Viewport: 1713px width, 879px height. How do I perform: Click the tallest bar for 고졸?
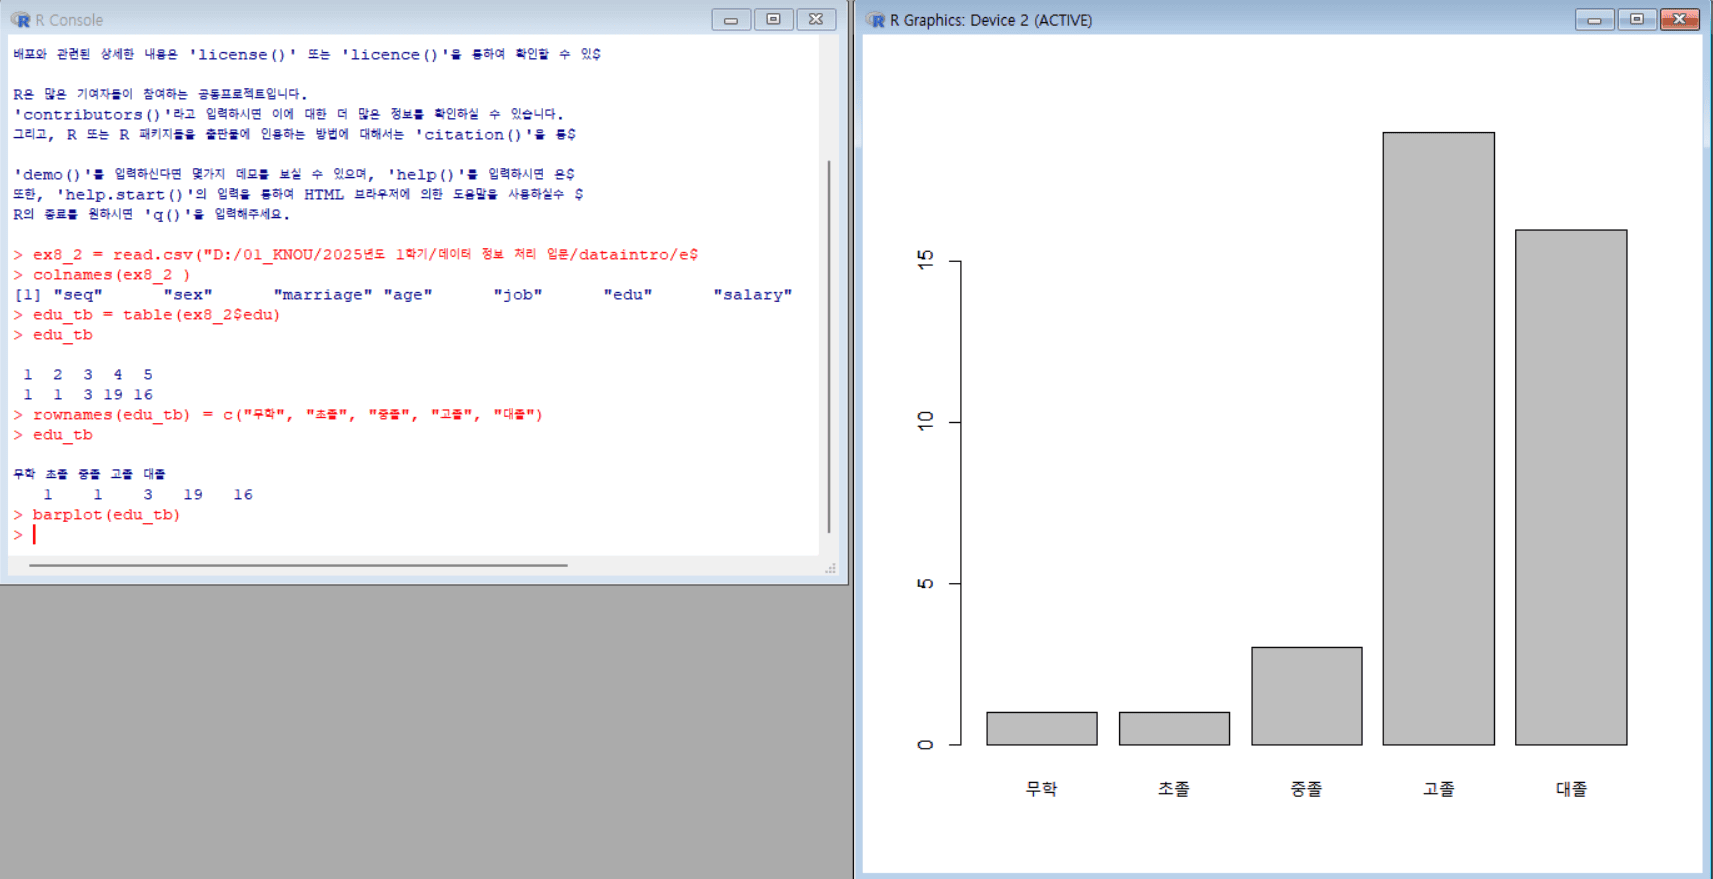1438,438
